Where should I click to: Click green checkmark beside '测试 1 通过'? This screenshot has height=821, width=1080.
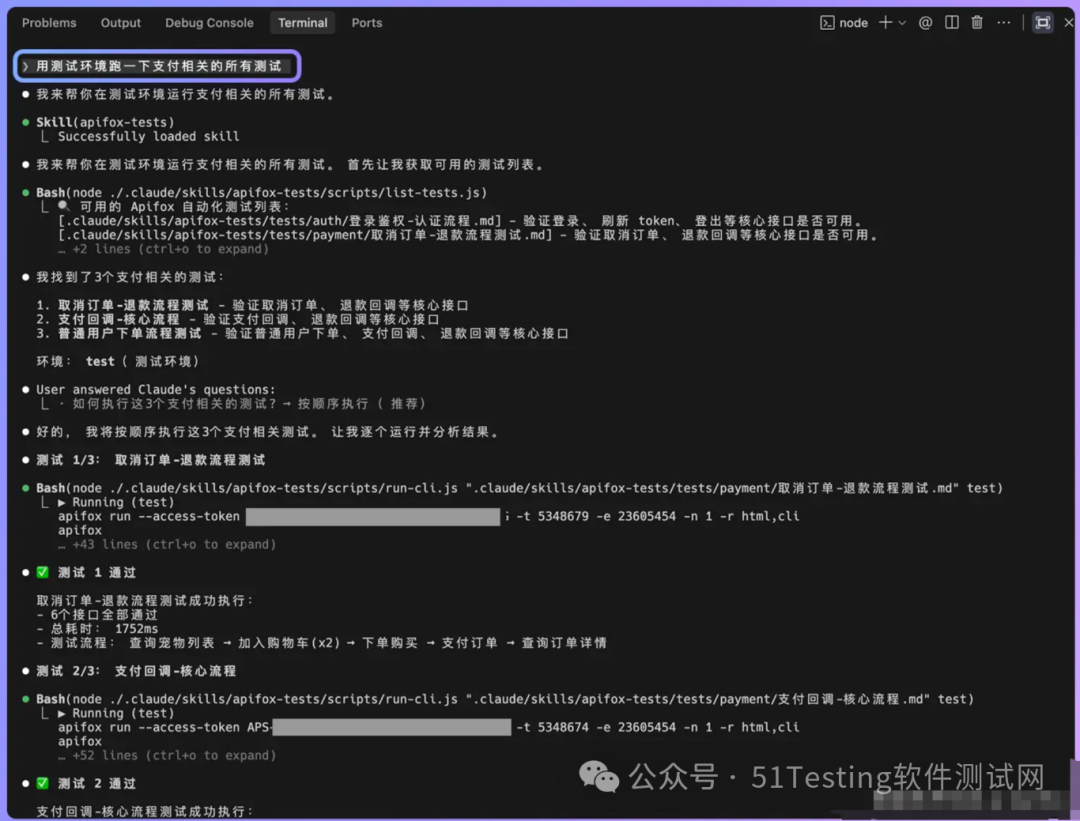tap(43, 572)
